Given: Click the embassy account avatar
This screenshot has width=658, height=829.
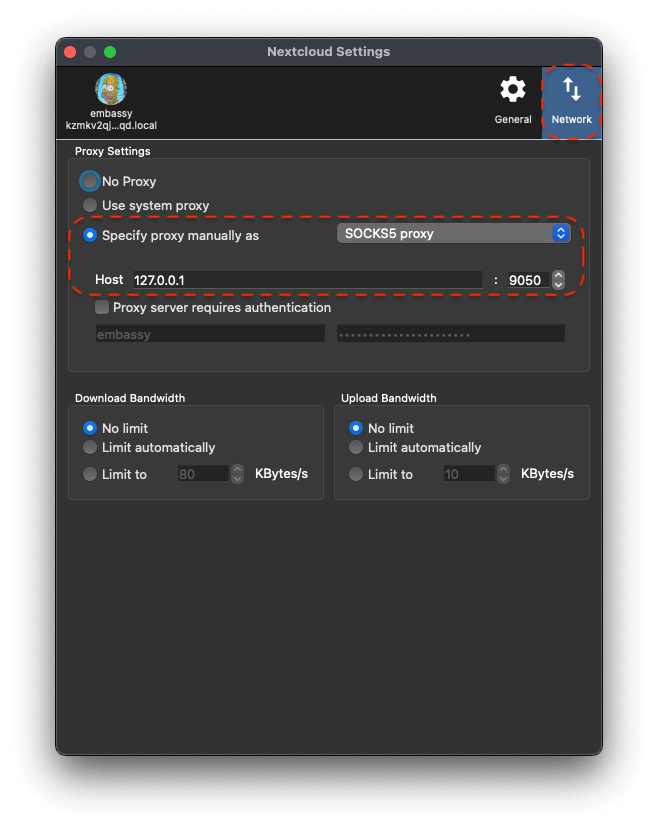Looking at the screenshot, I should click(111, 89).
